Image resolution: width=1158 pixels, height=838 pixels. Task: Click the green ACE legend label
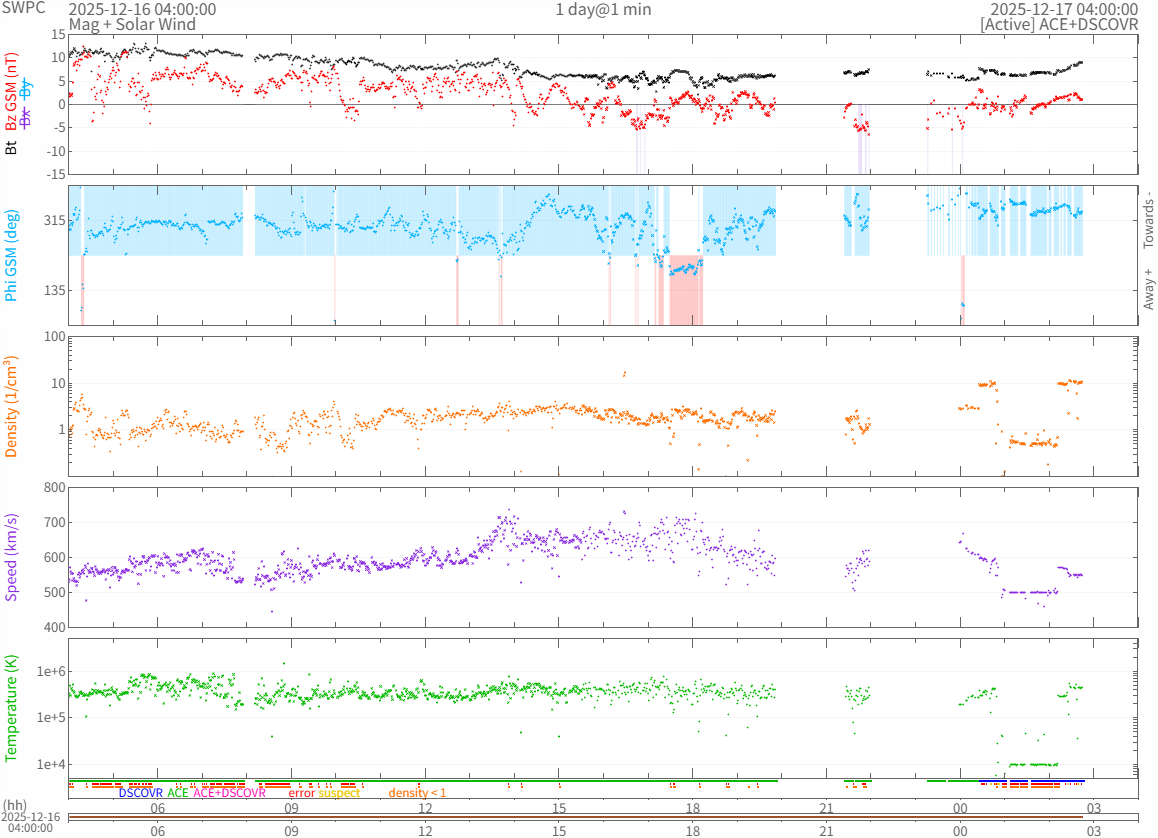coord(177,793)
